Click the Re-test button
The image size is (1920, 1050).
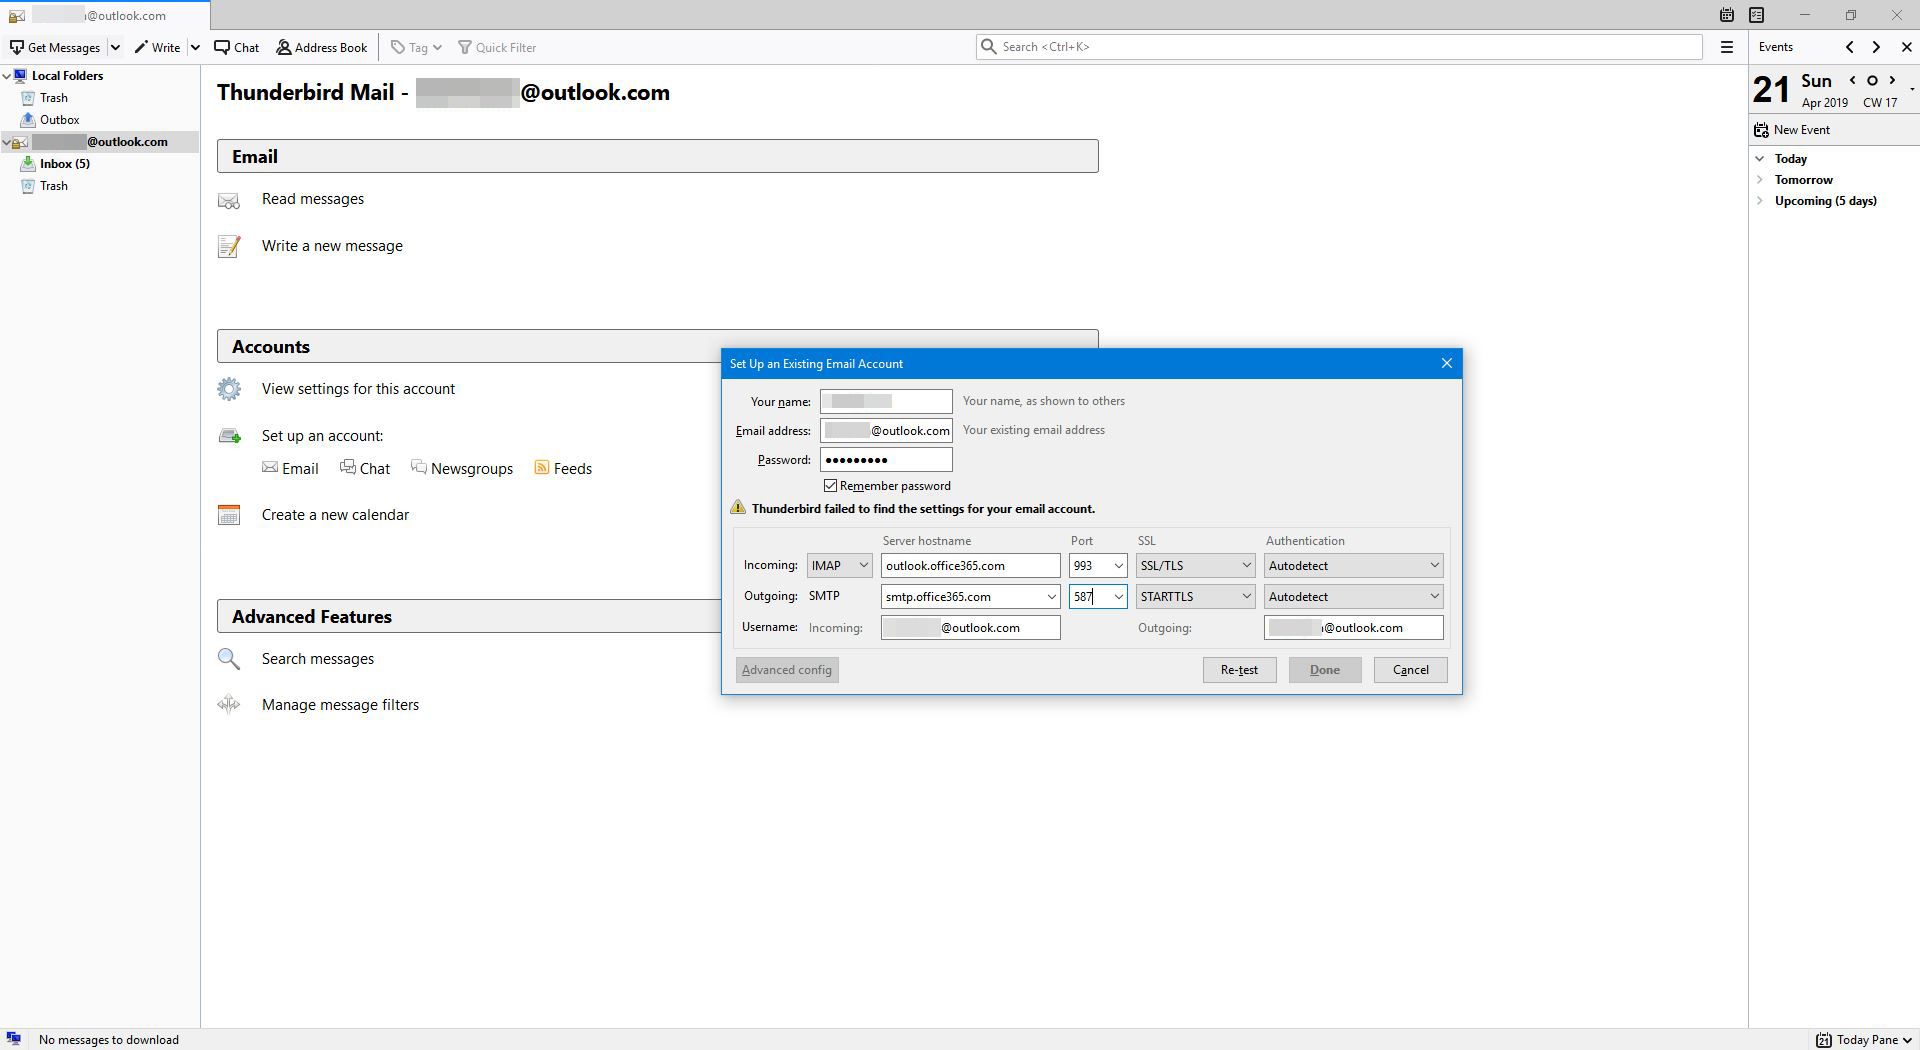click(1239, 670)
